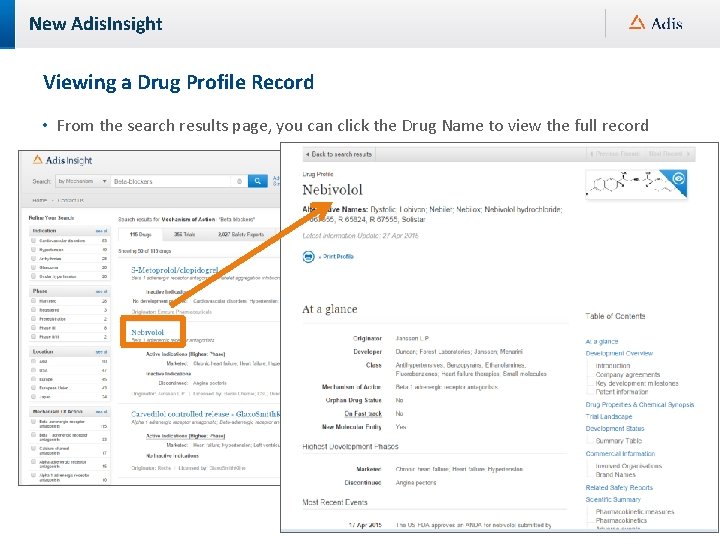Switch to the '2,027 Safety Reports' tab
720x540 pixels.
click(241, 235)
